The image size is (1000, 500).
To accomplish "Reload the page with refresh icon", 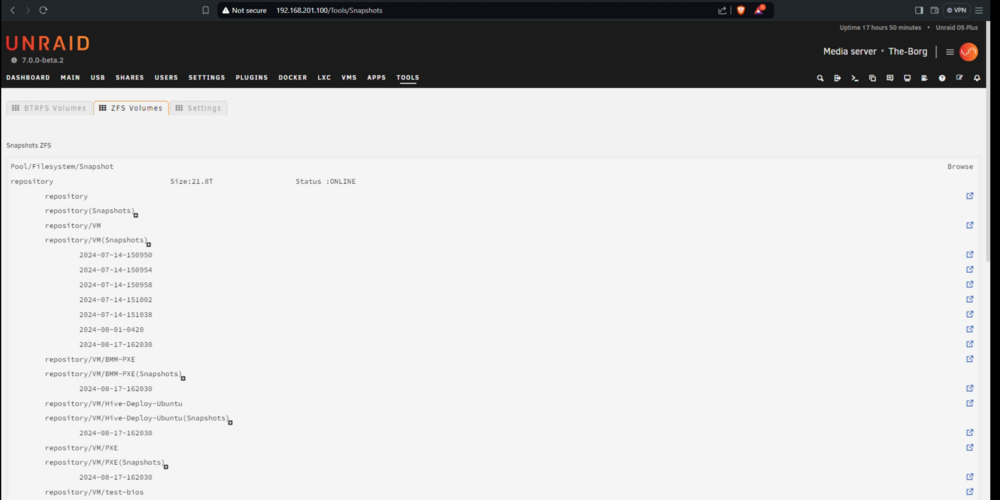I will point(43,10).
